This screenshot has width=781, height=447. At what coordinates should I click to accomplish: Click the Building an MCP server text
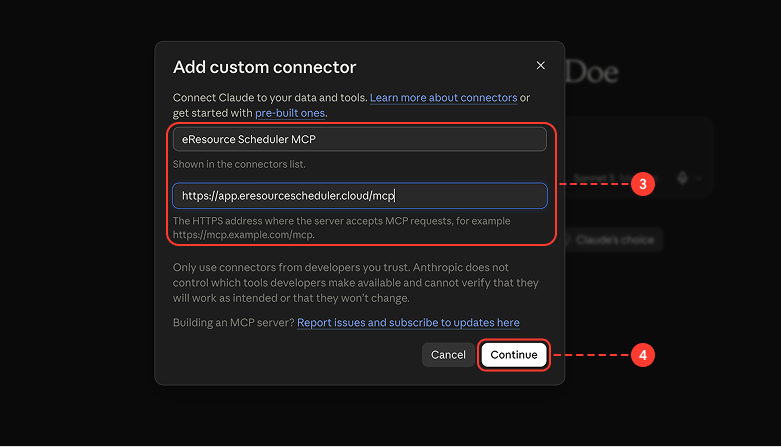[x=234, y=323]
